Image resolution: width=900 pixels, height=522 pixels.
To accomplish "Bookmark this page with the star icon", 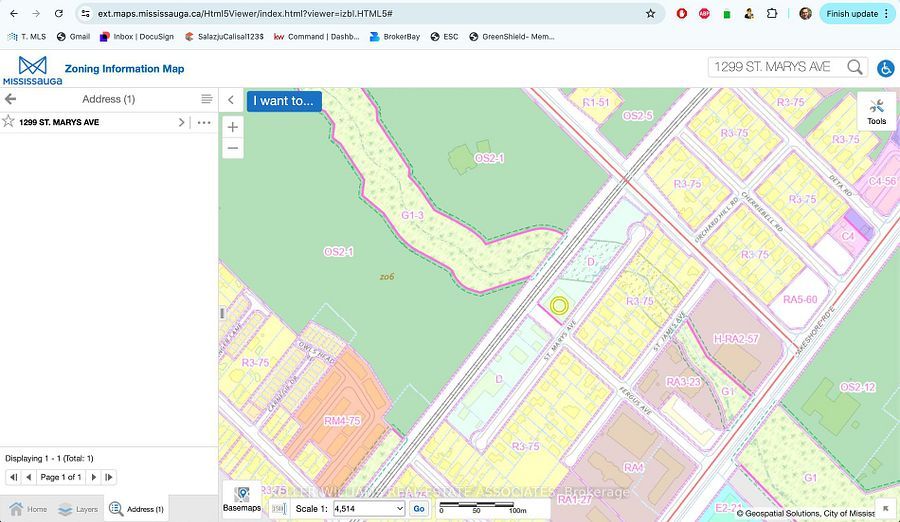I will (x=650, y=14).
